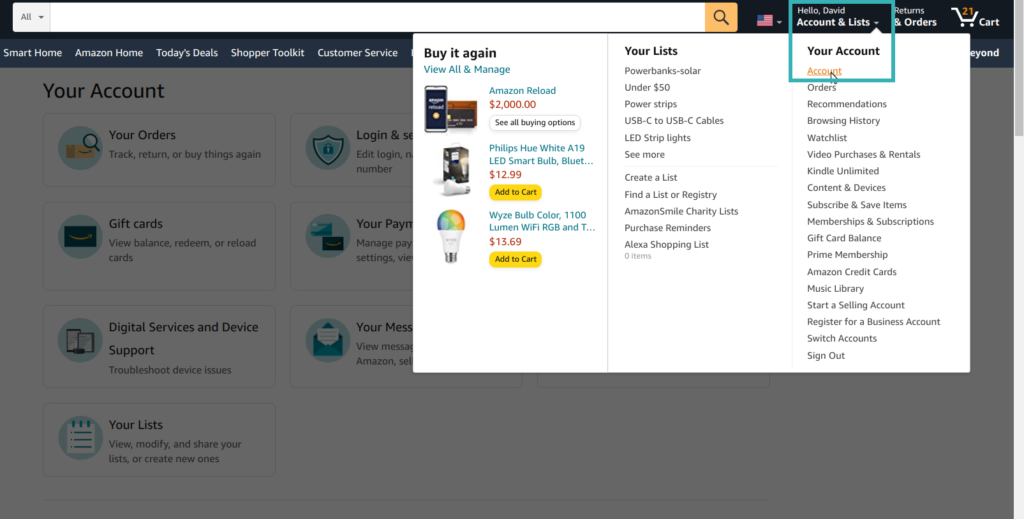Click the Gift cards card icon
This screenshot has height=519, width=1024.
tap(80, 237)
